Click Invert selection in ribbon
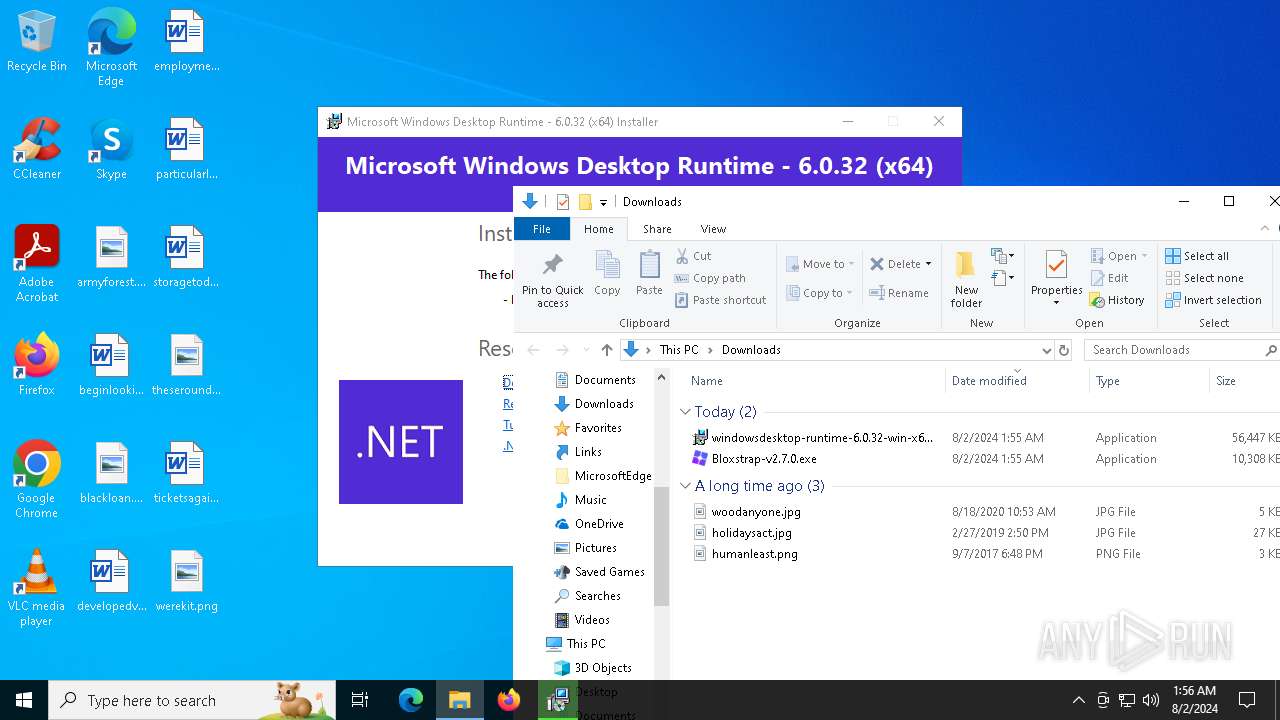Image resolution: width=1280 pixels, height=720 pixels. point(1213,300)
